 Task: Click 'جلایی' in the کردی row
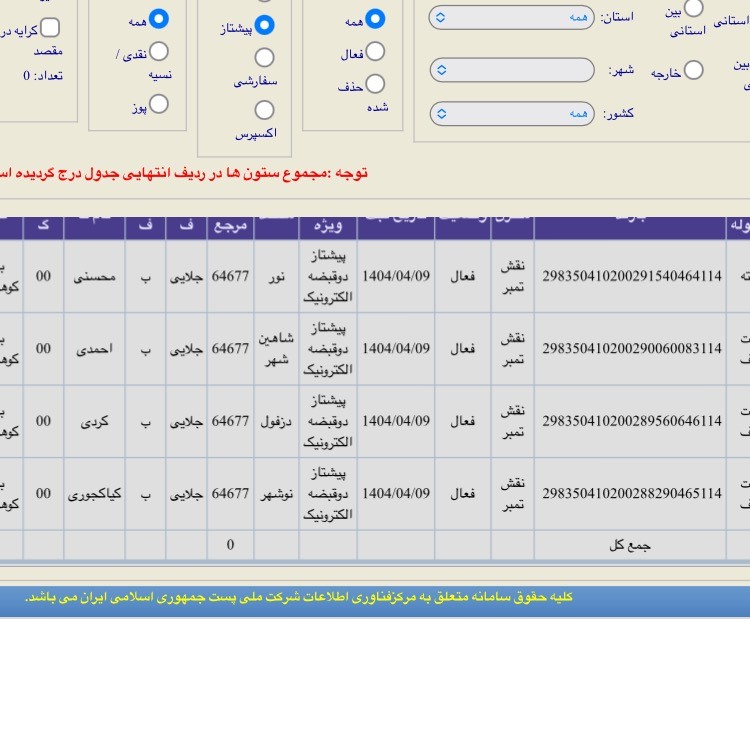[x=186, y=421]
